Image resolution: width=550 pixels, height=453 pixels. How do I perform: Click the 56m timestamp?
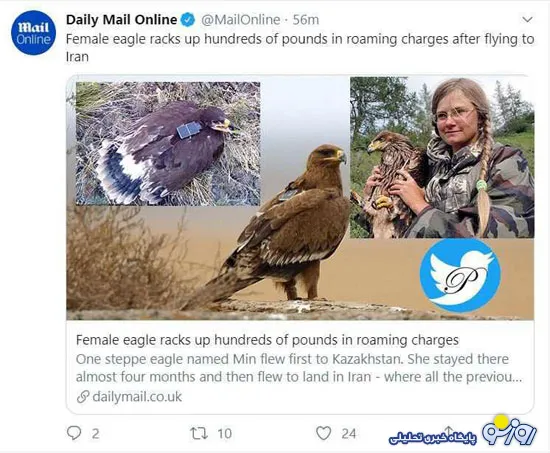tap(306, 20)
